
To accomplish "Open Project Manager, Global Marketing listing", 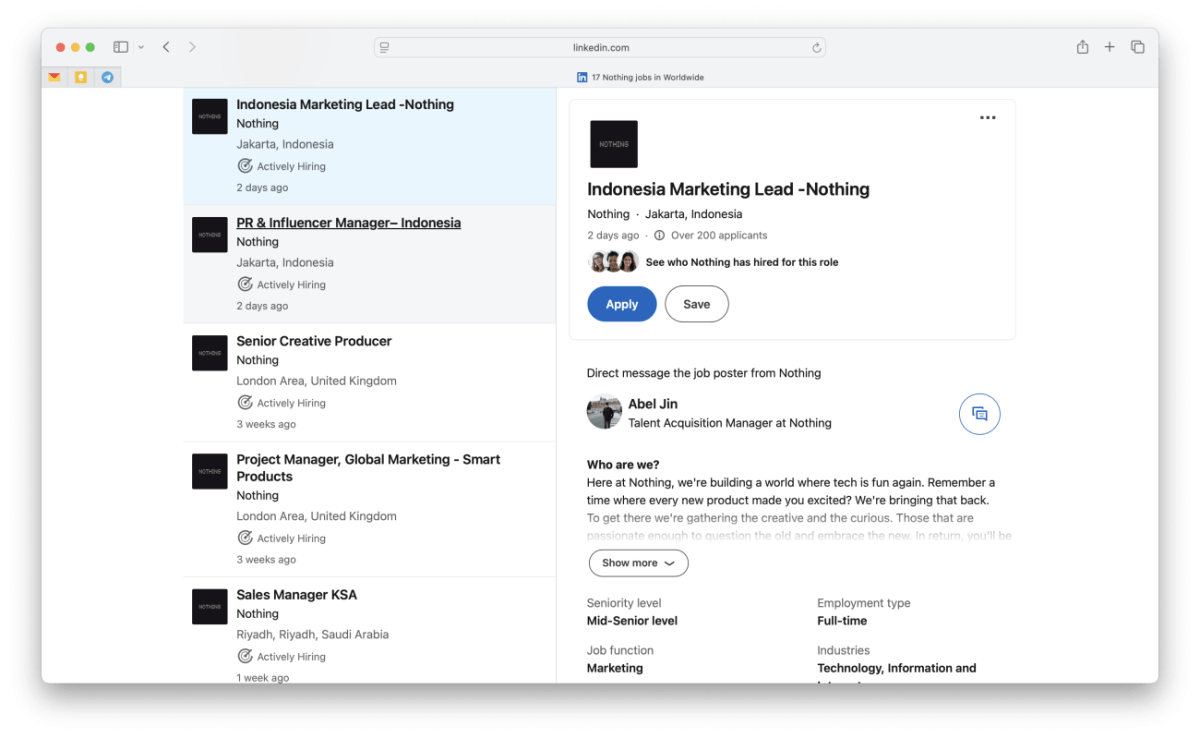I will 368,468.
